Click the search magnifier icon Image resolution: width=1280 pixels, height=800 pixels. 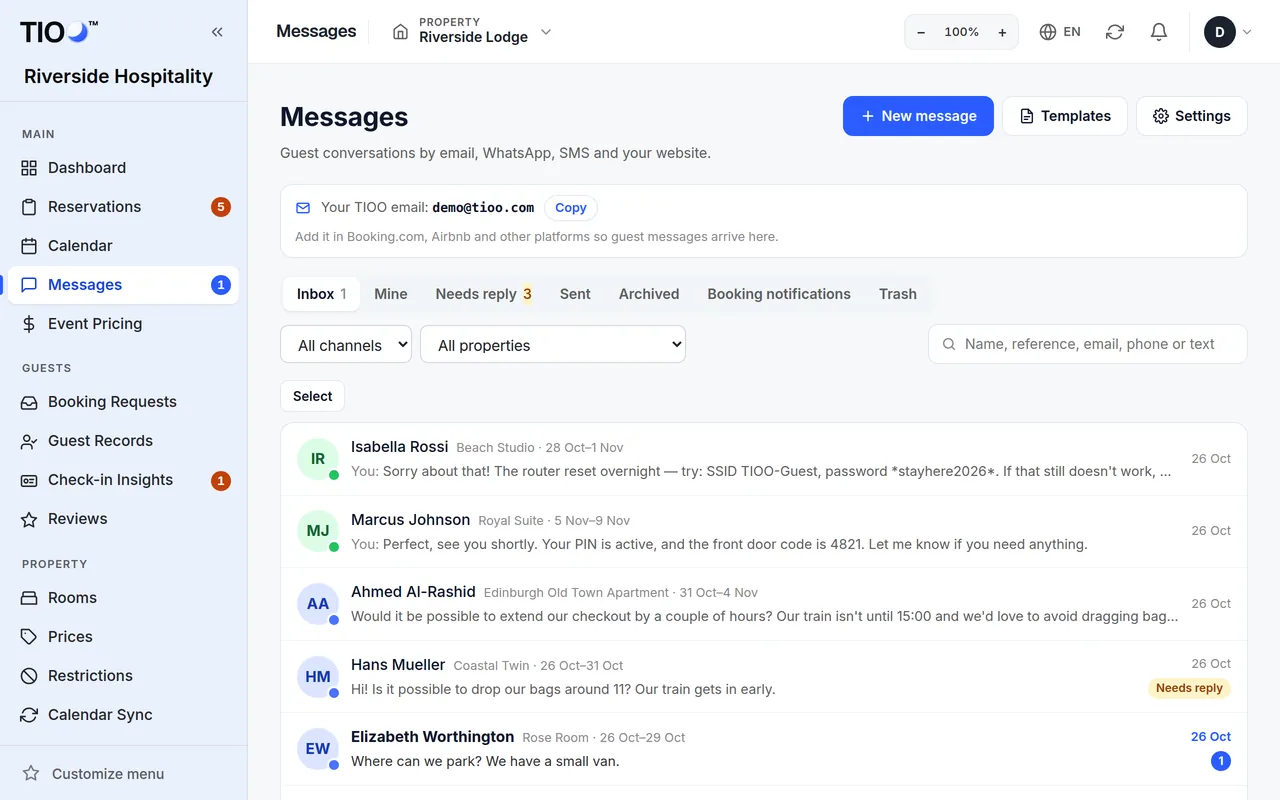tap(949, 344)
